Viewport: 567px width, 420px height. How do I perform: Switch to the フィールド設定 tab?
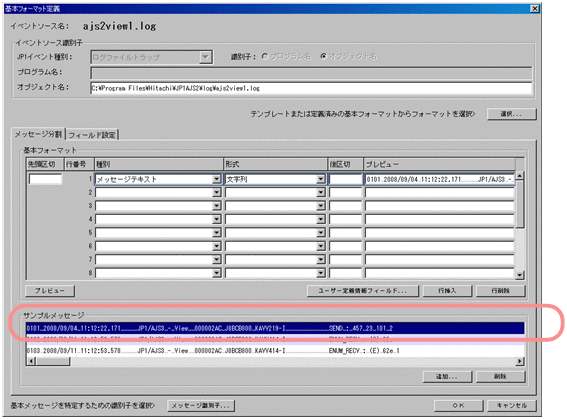coord(92,135)
